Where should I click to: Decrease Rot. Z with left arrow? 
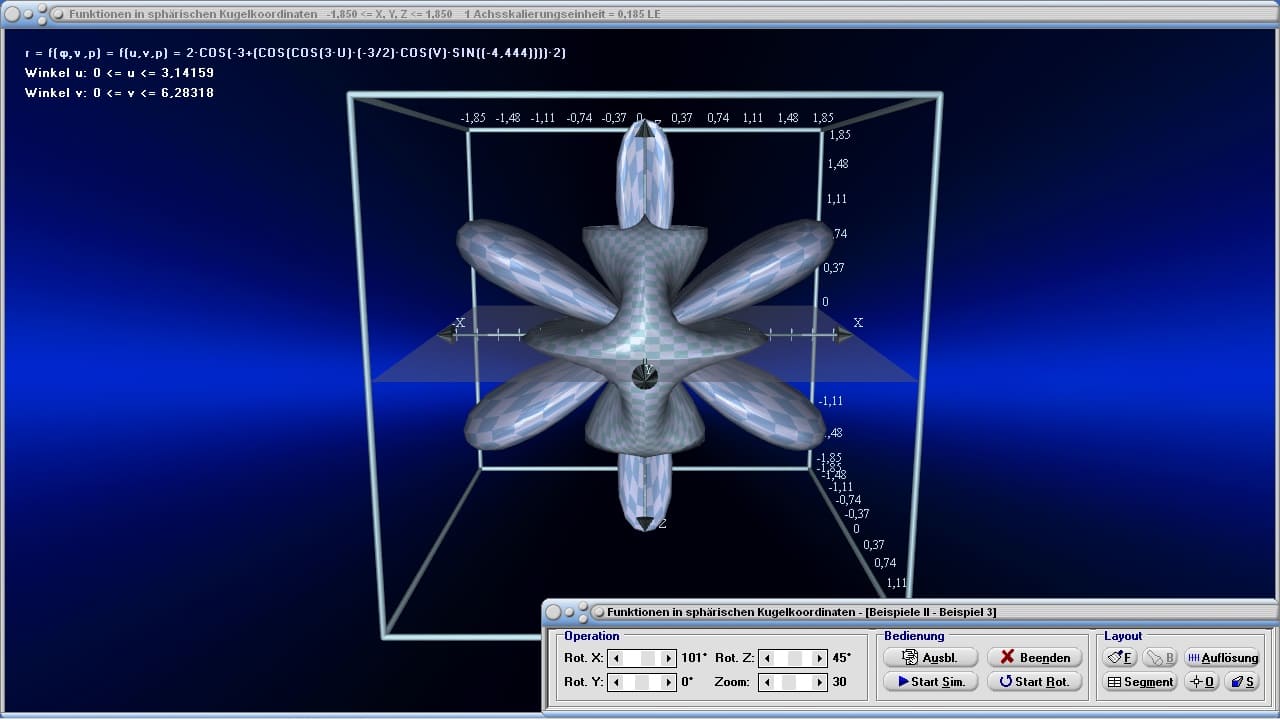click(x=765, y=658)
